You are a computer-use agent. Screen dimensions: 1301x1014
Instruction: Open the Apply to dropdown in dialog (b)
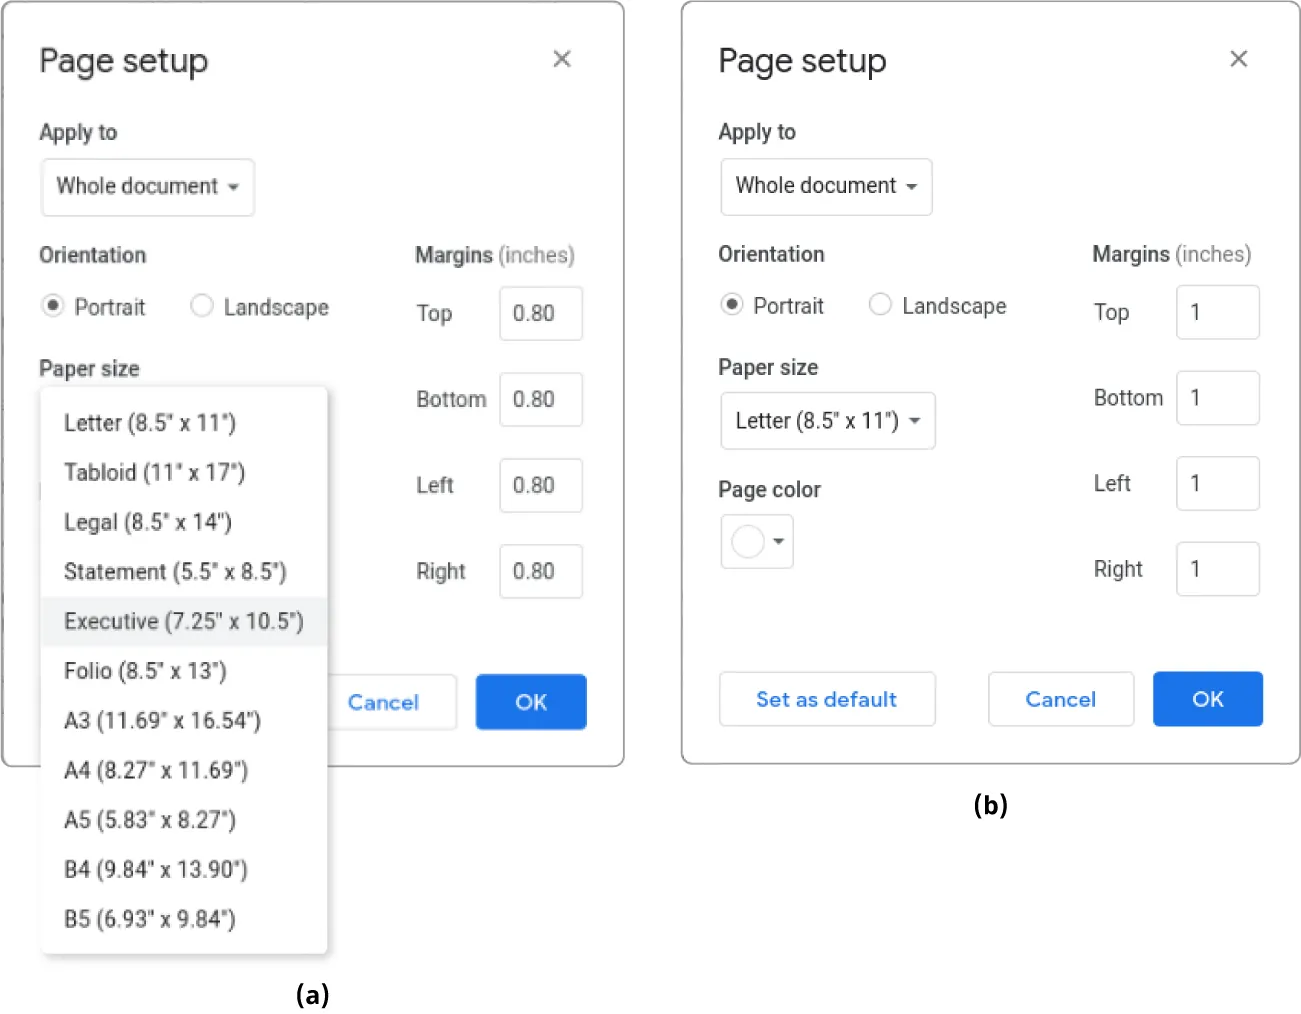tap(825, 187)
